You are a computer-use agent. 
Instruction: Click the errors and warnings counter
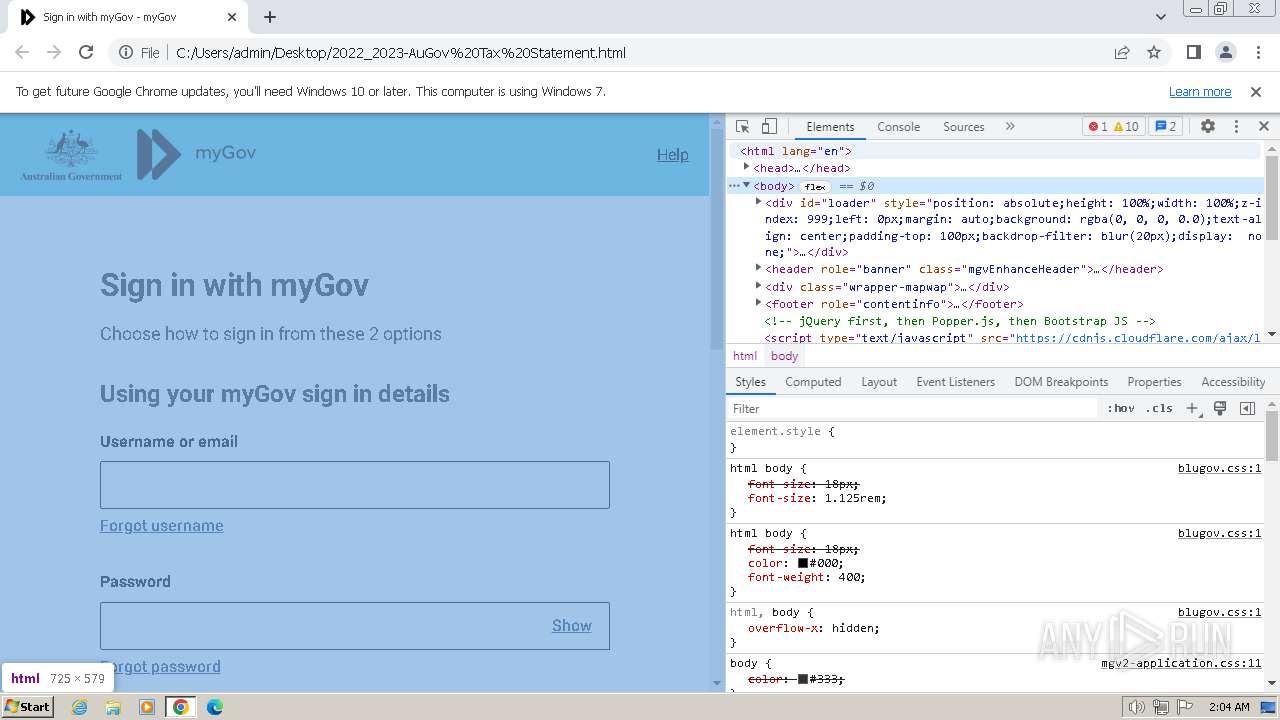[1114, 127]
